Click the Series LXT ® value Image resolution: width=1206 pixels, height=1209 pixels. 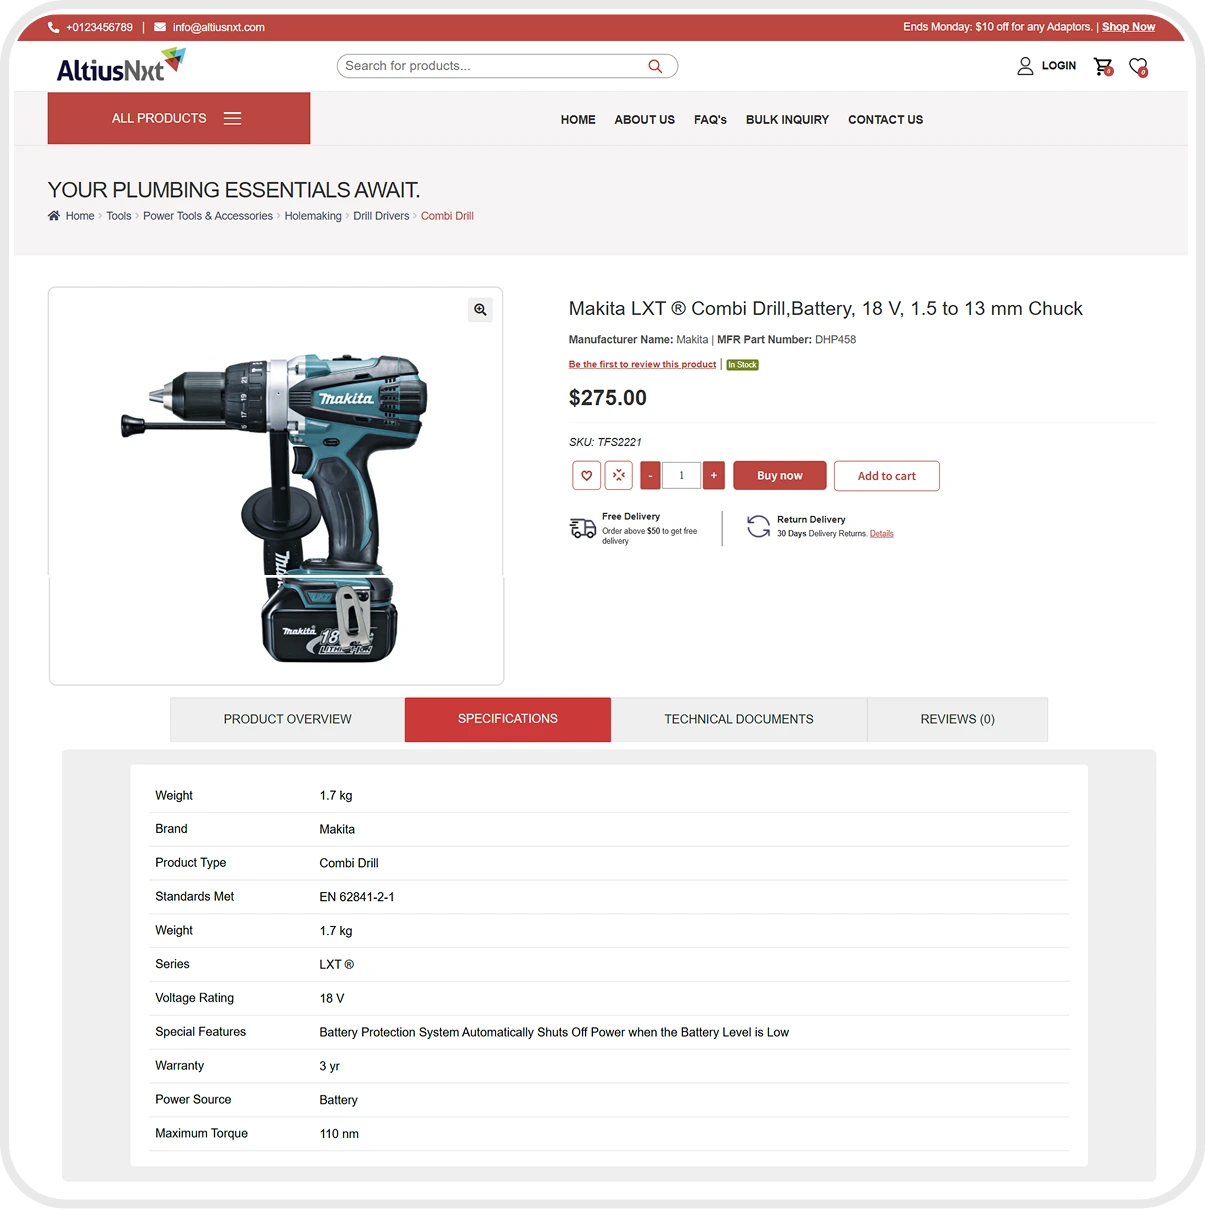tap(337, 965)
